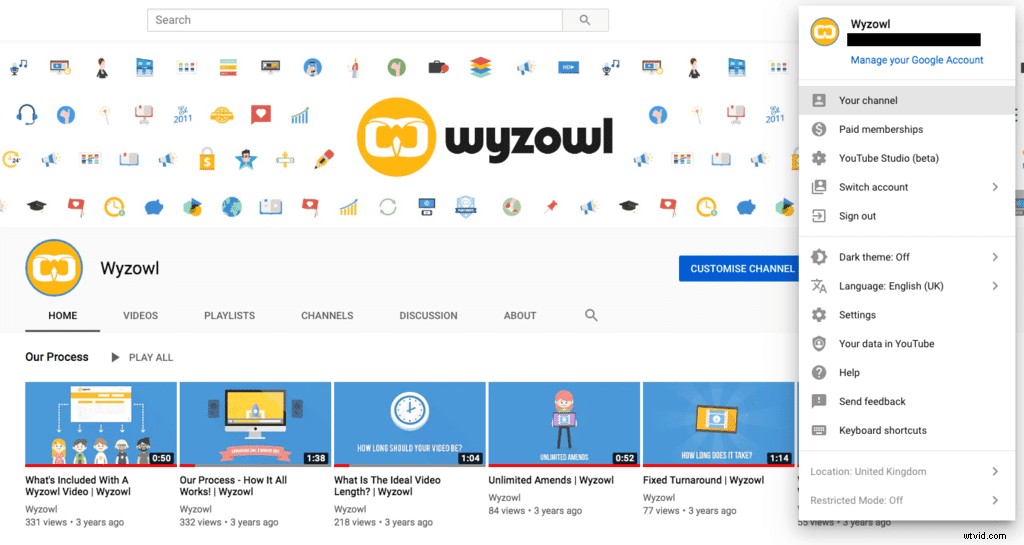Click the channel search magnifier icon
Image resolution: width=1024 pixels, height=545 pixels.
click(x=591, y=315)
